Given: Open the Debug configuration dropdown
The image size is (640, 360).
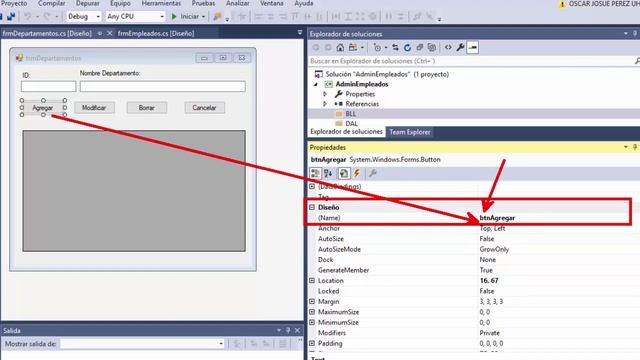Looking at the screenshot, I should 98,17.
